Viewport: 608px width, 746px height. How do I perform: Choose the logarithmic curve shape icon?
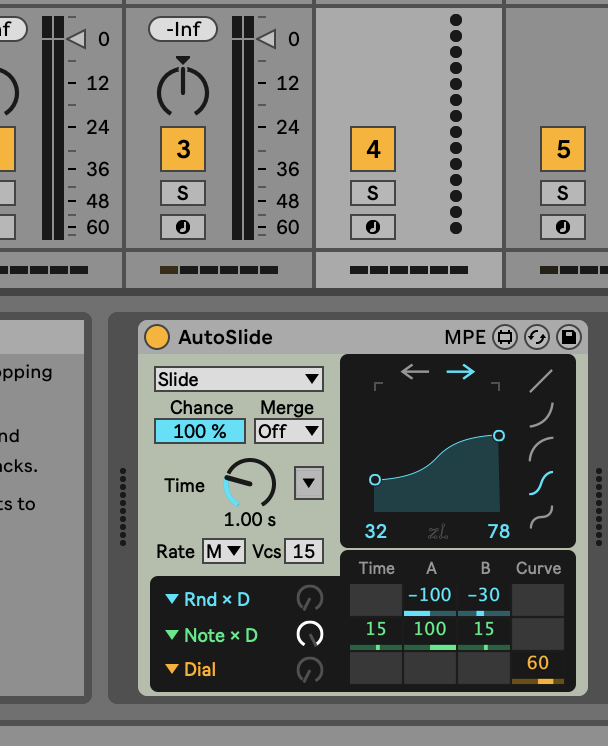coord(541,449)
